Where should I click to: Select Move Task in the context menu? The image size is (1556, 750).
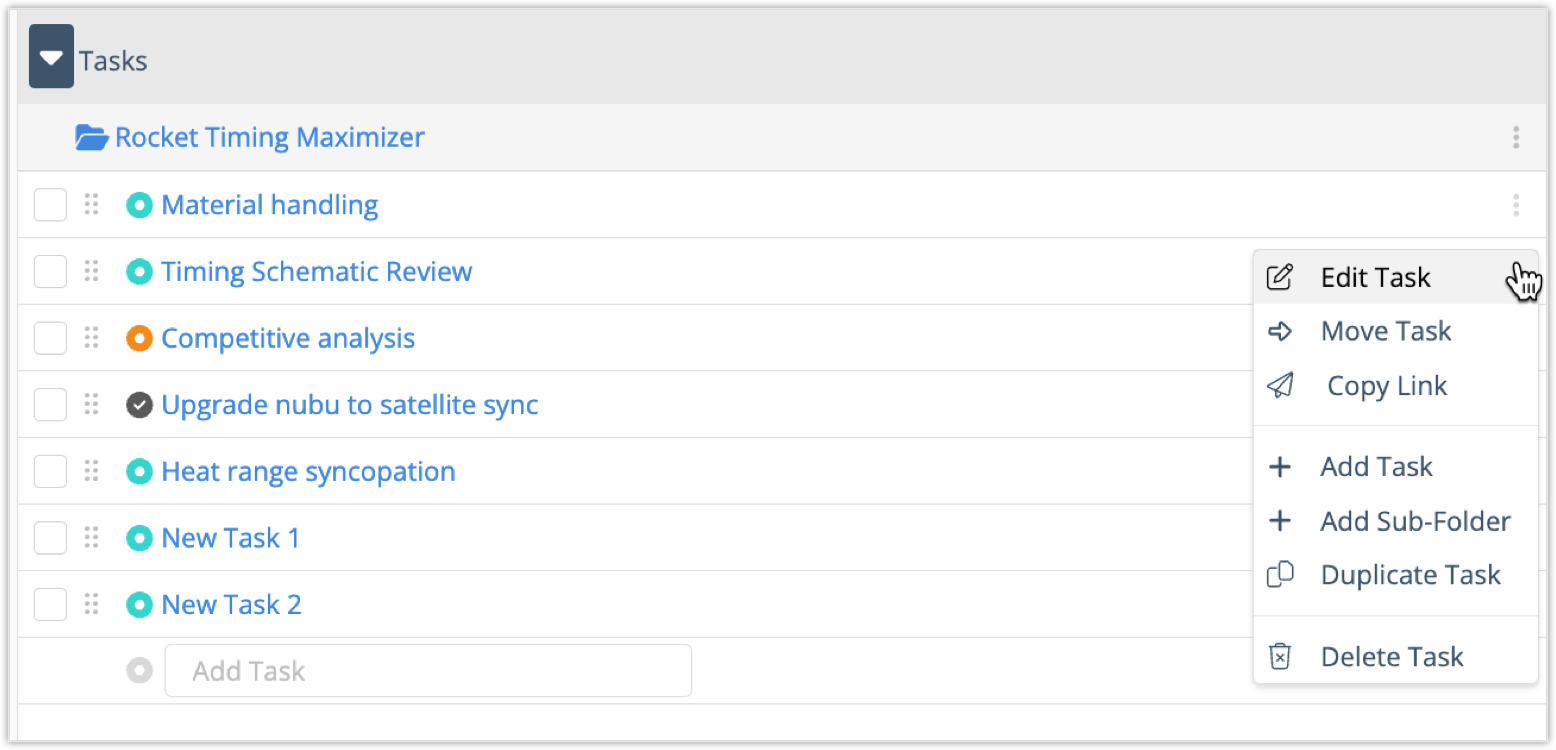(x=1385, y=331)
